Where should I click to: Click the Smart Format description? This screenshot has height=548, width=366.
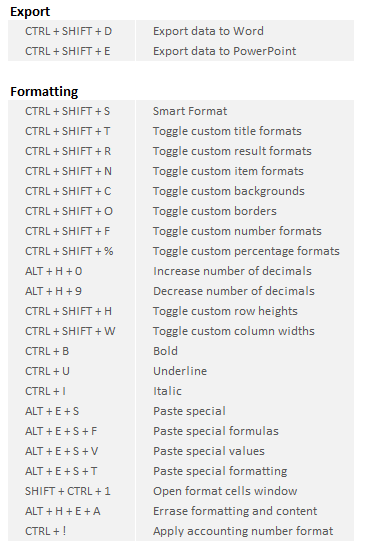tap(190, 111)
